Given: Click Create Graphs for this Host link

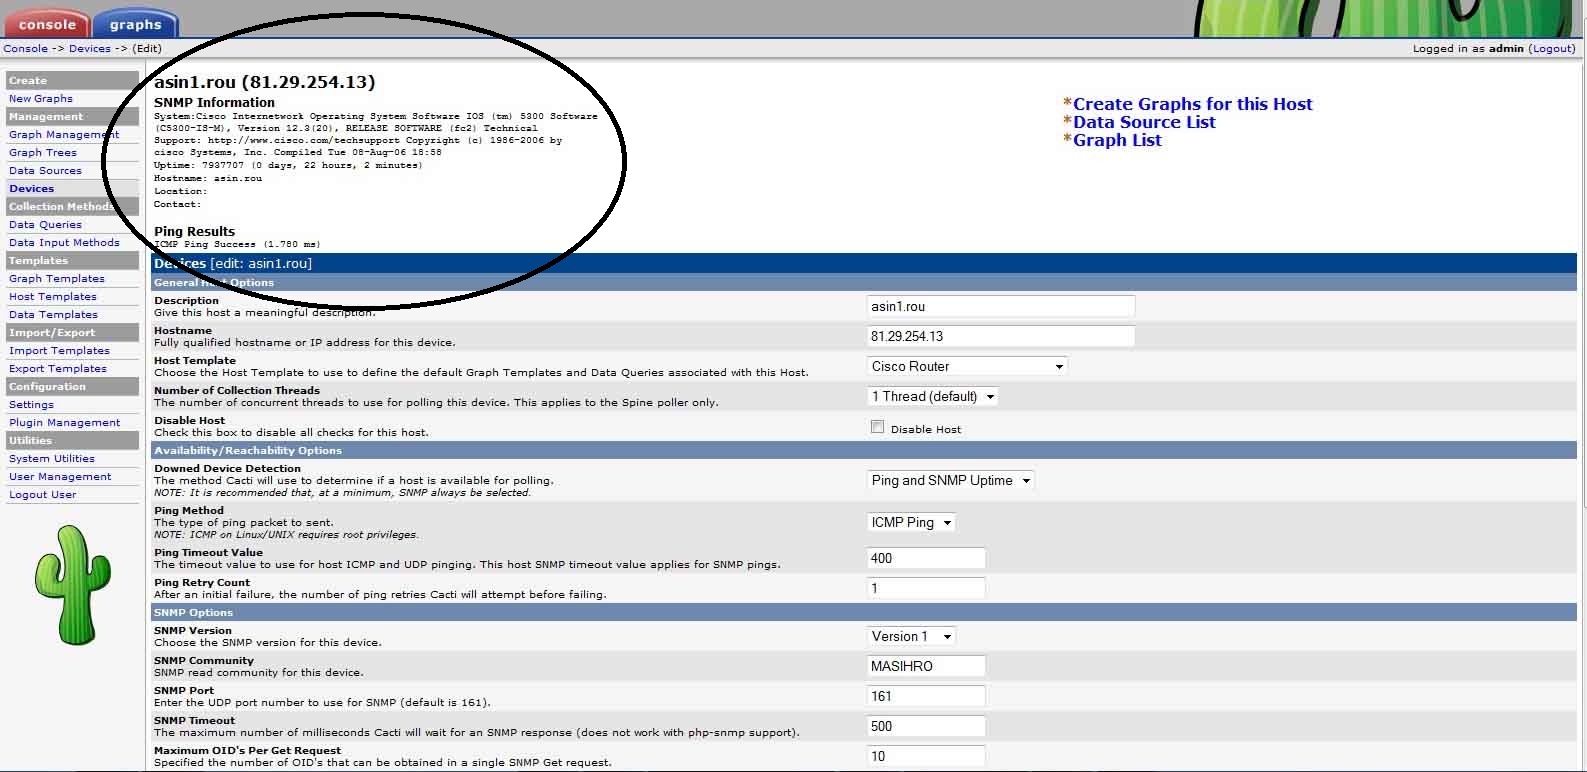Looking at the screenshot, I should pos(1192,104).
